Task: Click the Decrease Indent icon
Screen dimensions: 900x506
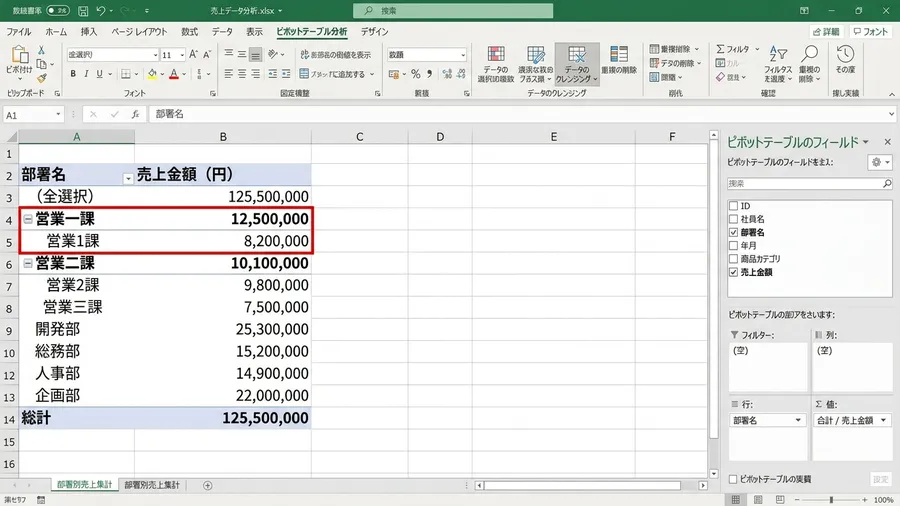Action: (273, 74)
